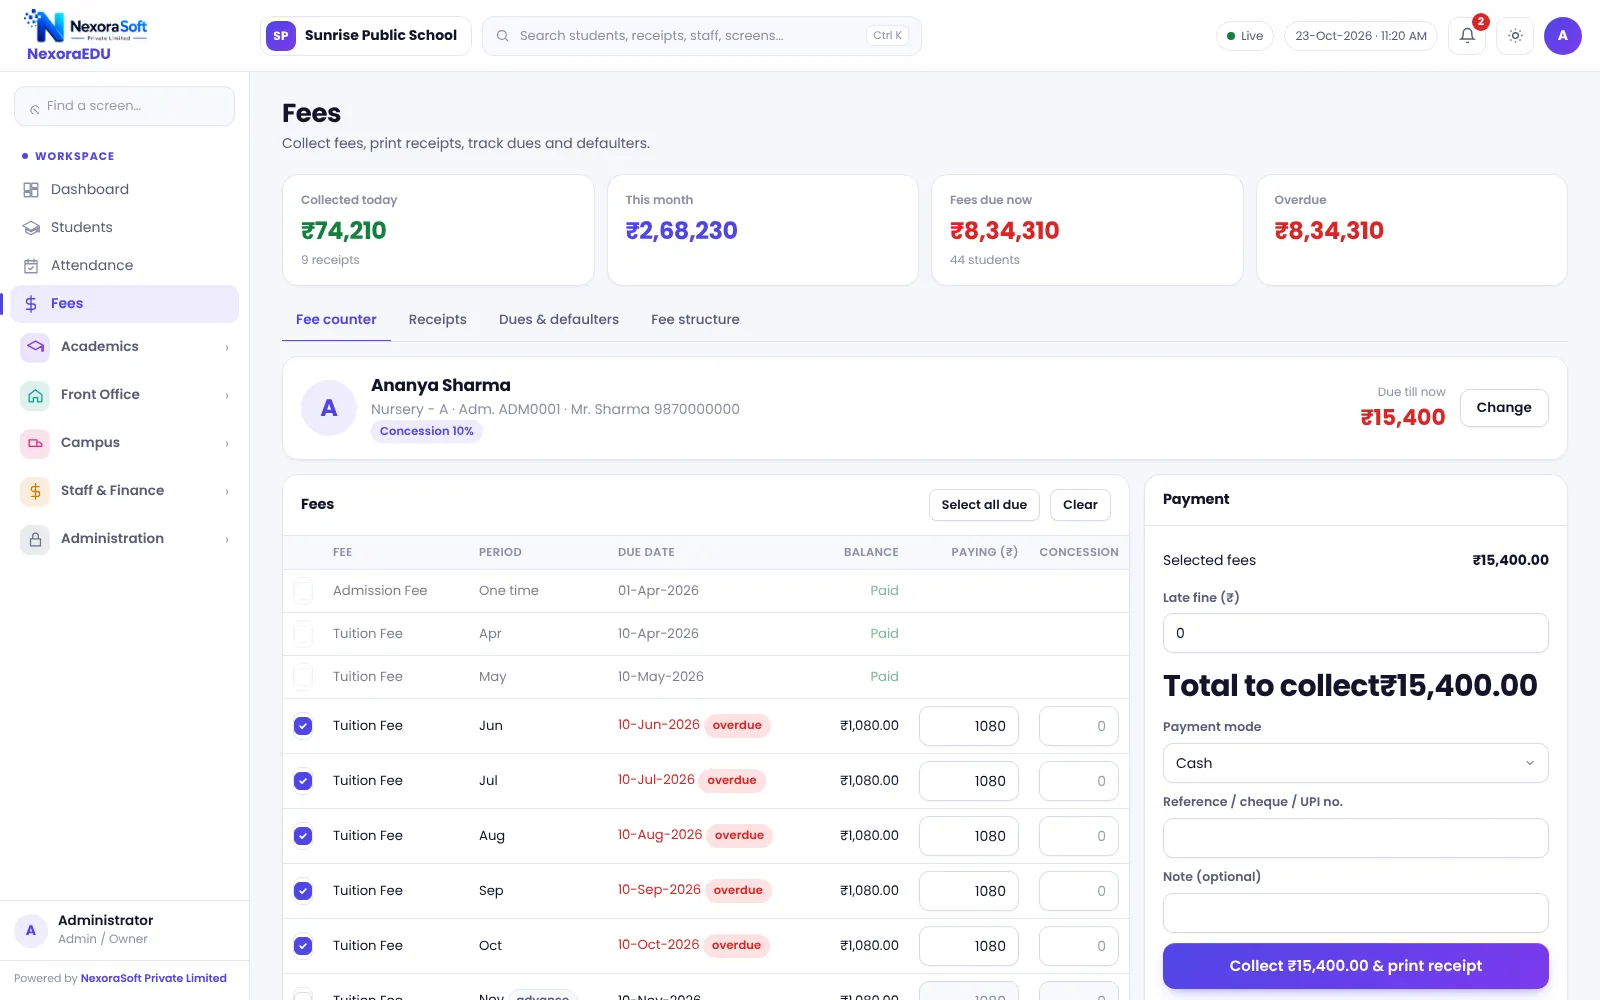Edit the Jul concession field
This screenshot has width=1600, height=1000.
[x=1078, y=781]
